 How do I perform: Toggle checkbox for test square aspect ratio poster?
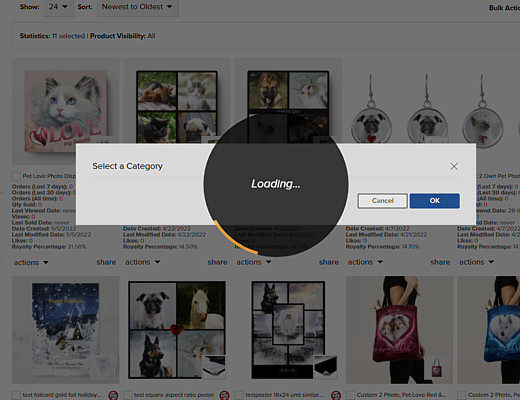[x=128, y=395]
